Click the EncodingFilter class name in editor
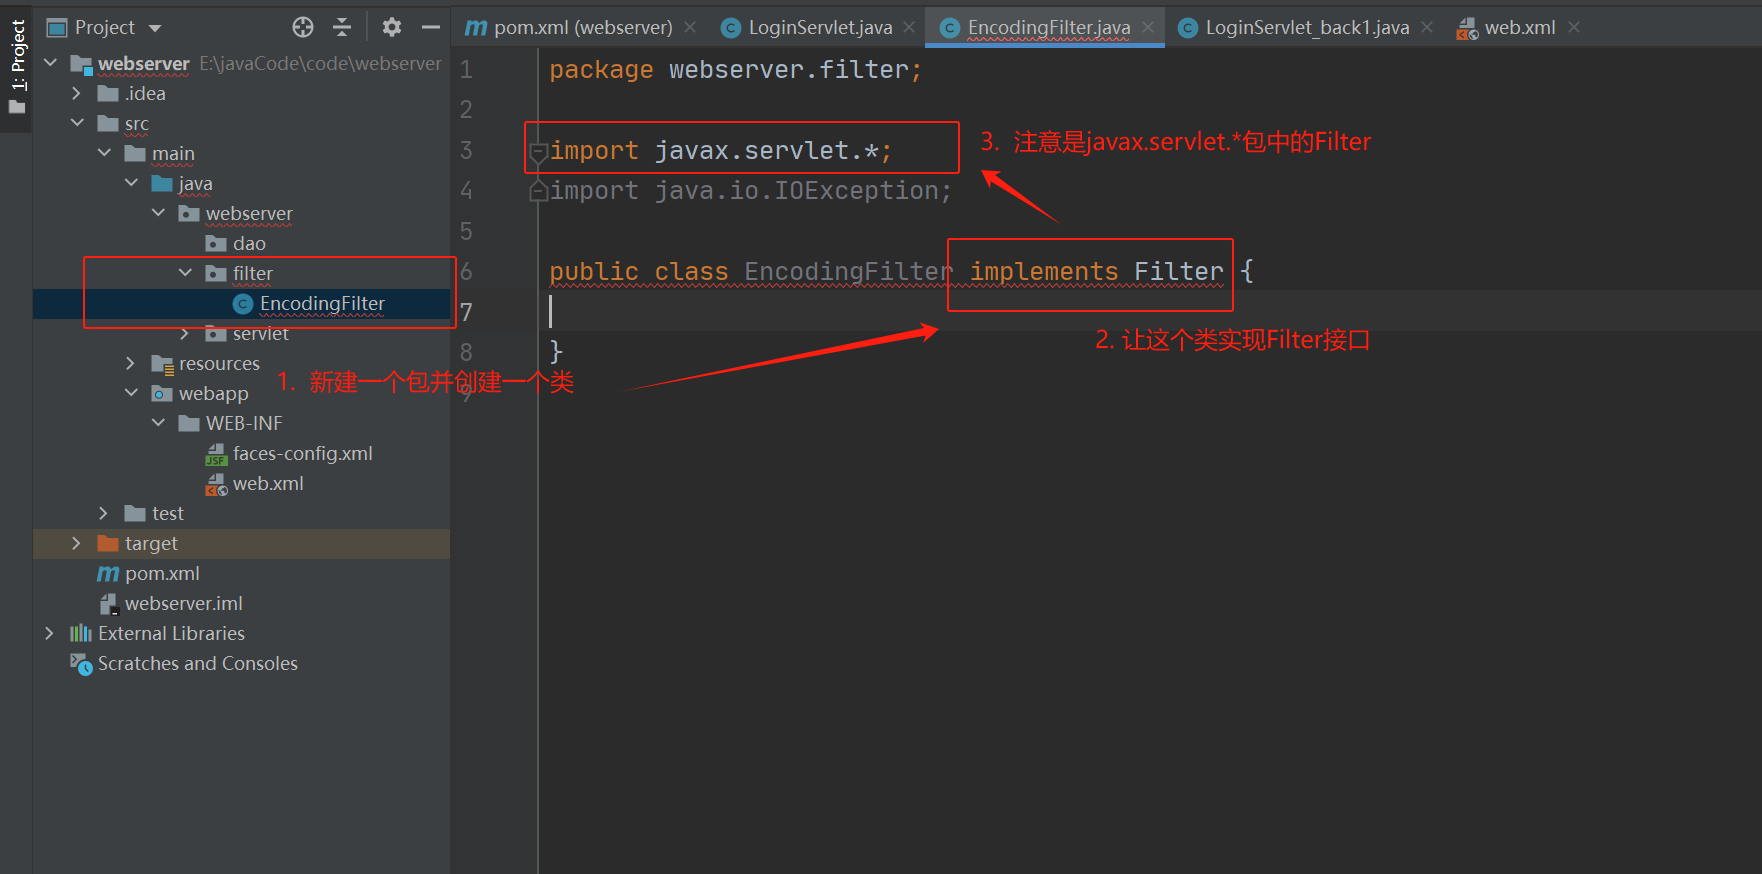The width and height of the screenshot is (1762, 874). [849, 271]
